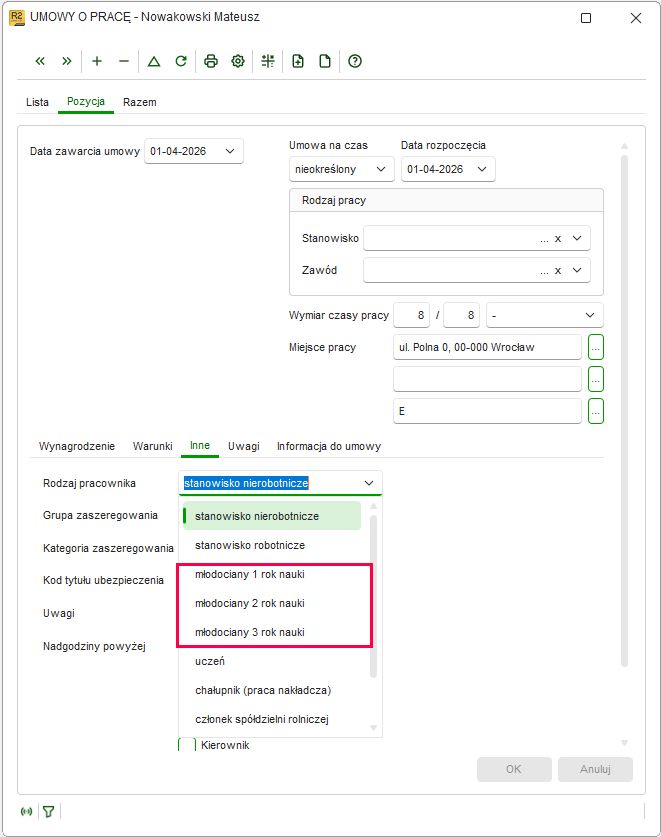
Task: Pick chałupnik (praca nakładcza) option
Action: (x=272, y=690)
